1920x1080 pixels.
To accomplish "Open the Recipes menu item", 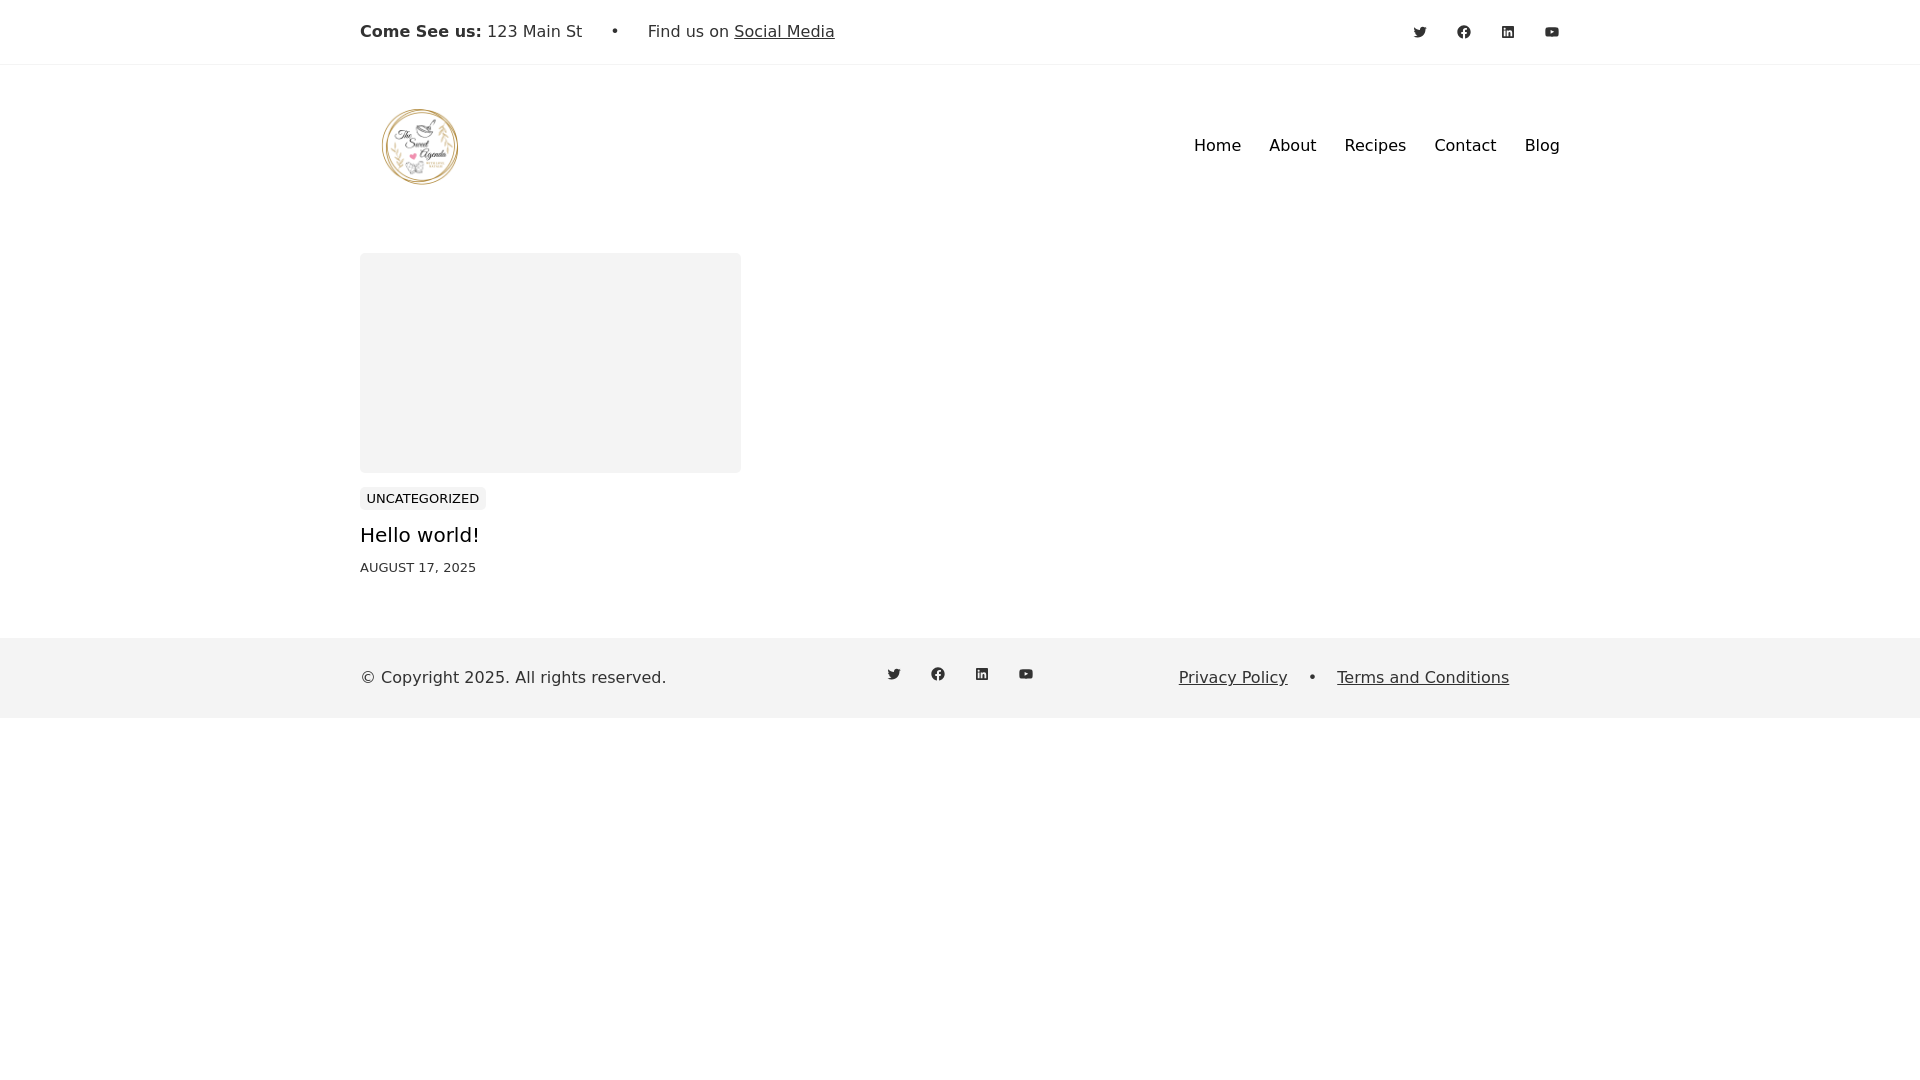I will 1375,146.
